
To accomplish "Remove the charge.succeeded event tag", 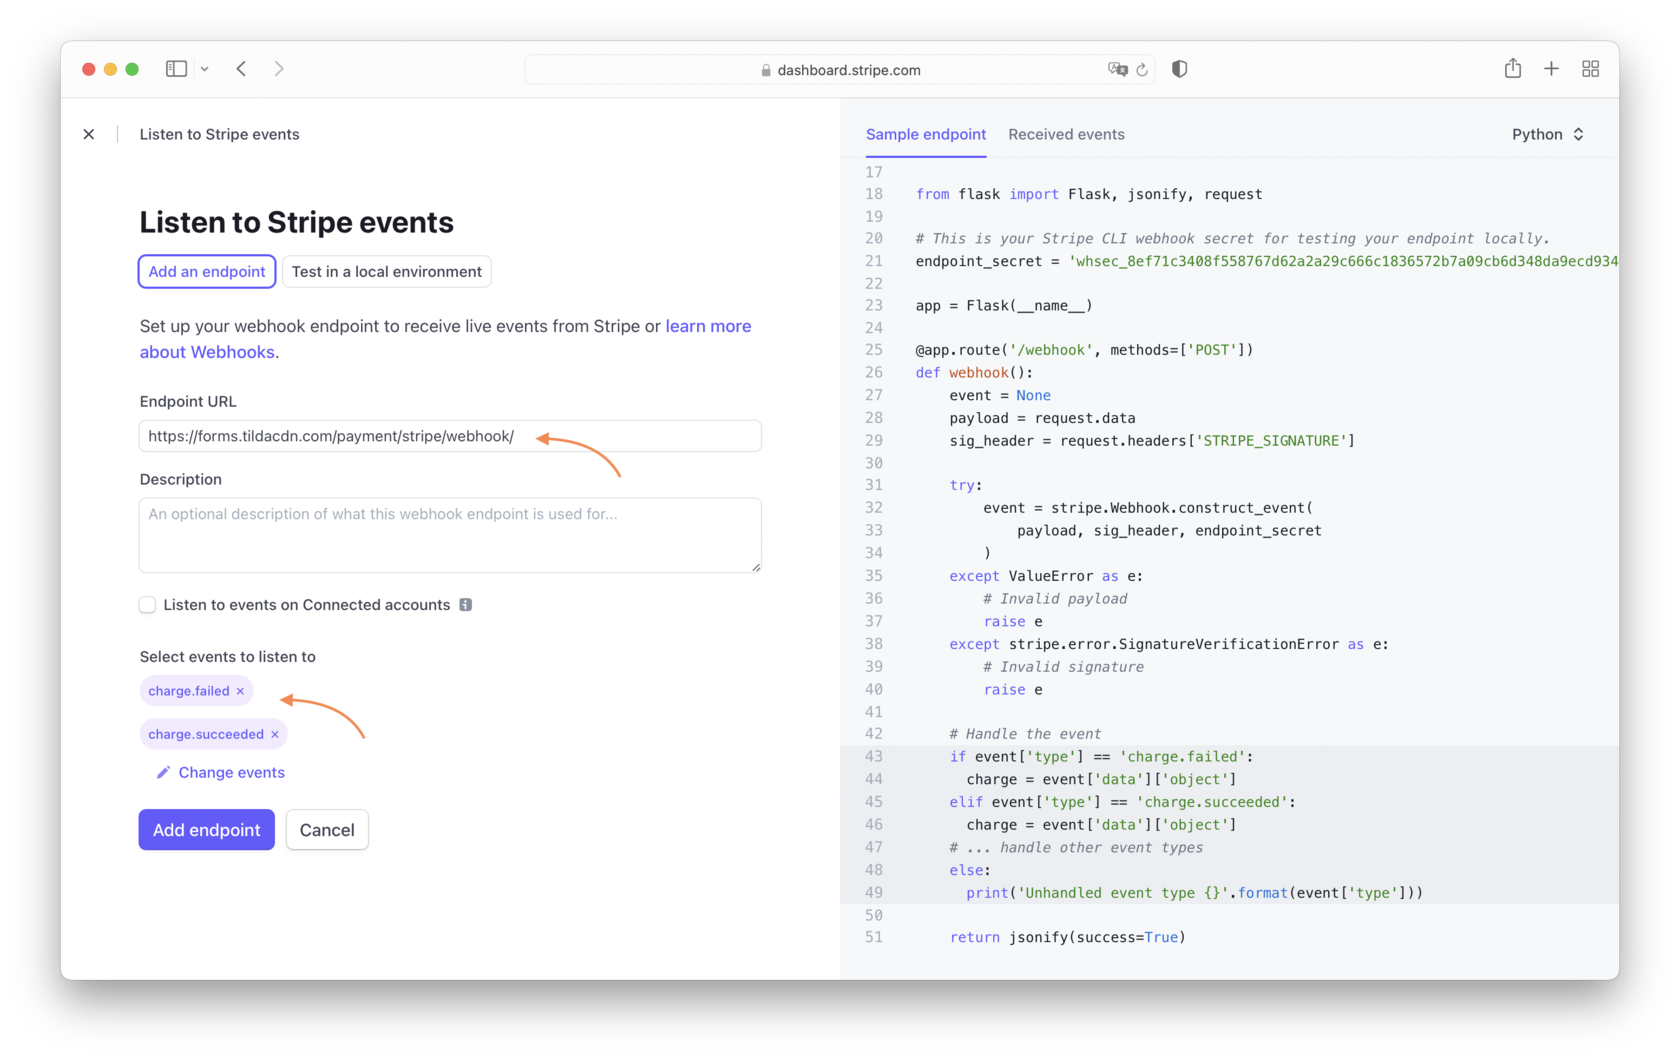I will [x=275, y=734].
